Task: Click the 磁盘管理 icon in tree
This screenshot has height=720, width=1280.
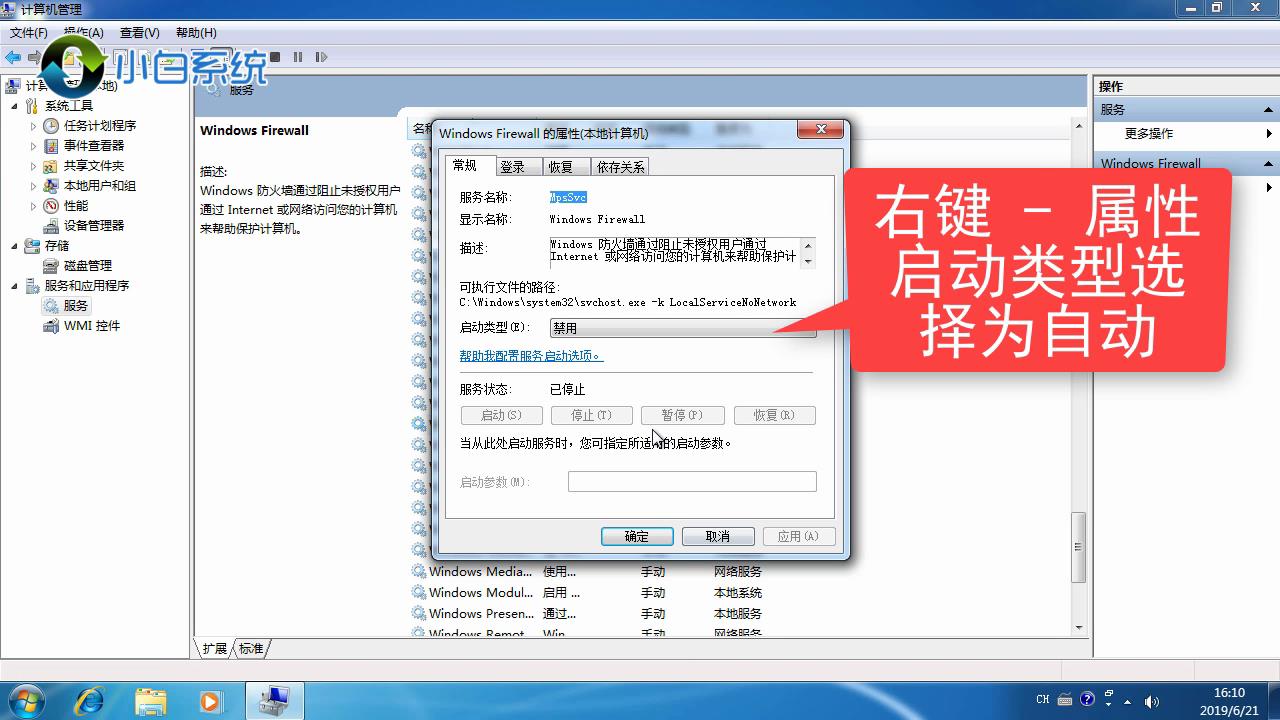Action: (x=51, y=266)
